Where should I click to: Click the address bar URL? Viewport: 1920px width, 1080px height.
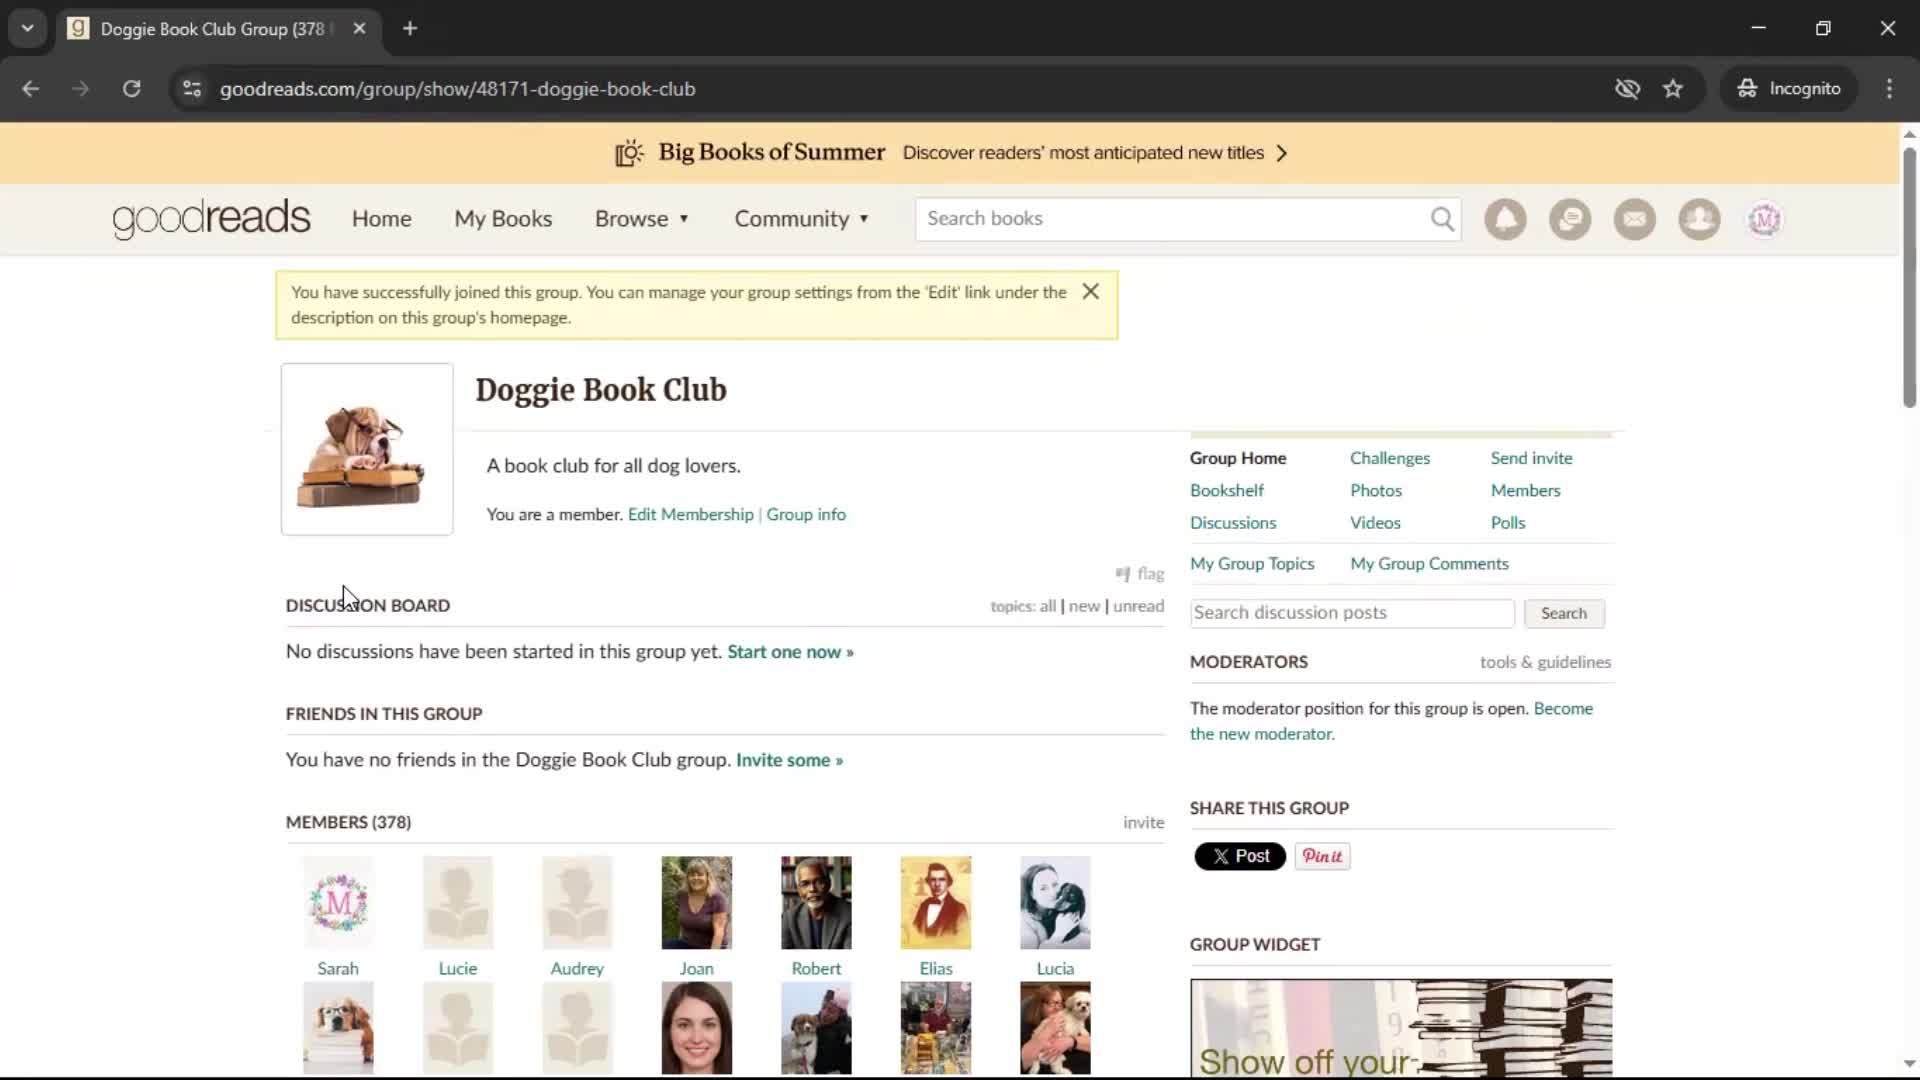(457, 89)
